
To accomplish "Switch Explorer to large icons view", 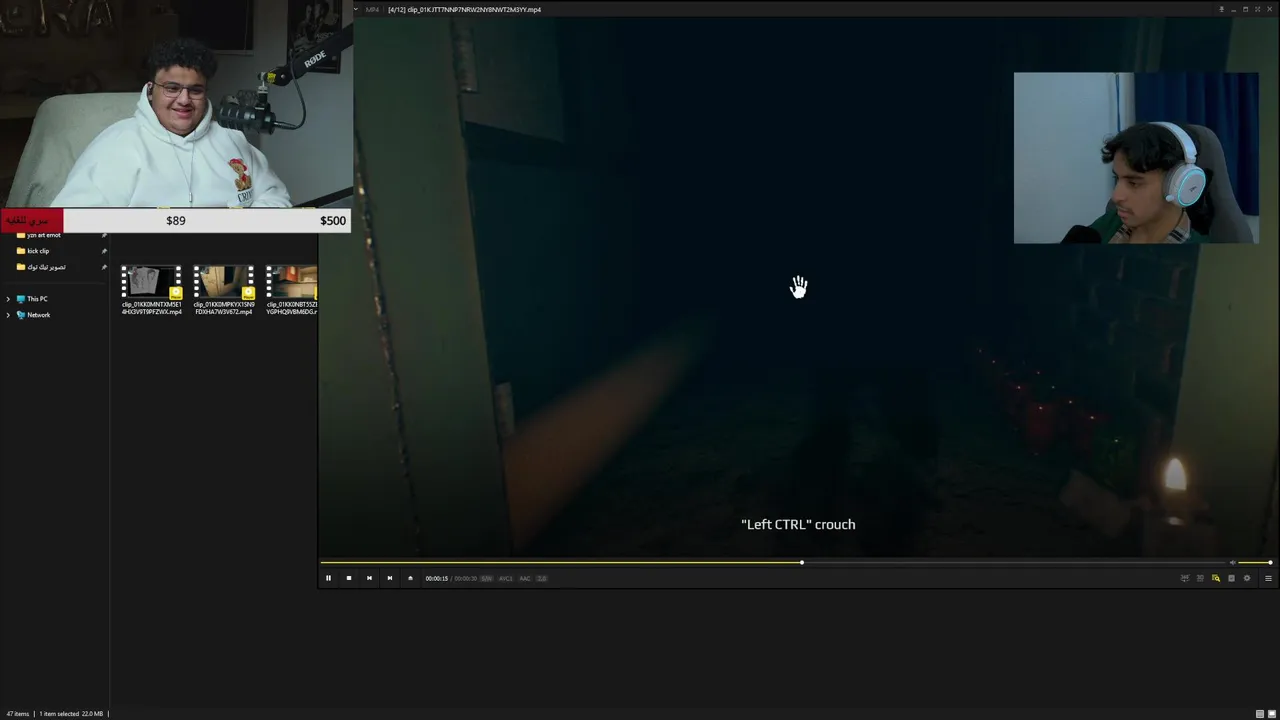I will point(1271,714).
